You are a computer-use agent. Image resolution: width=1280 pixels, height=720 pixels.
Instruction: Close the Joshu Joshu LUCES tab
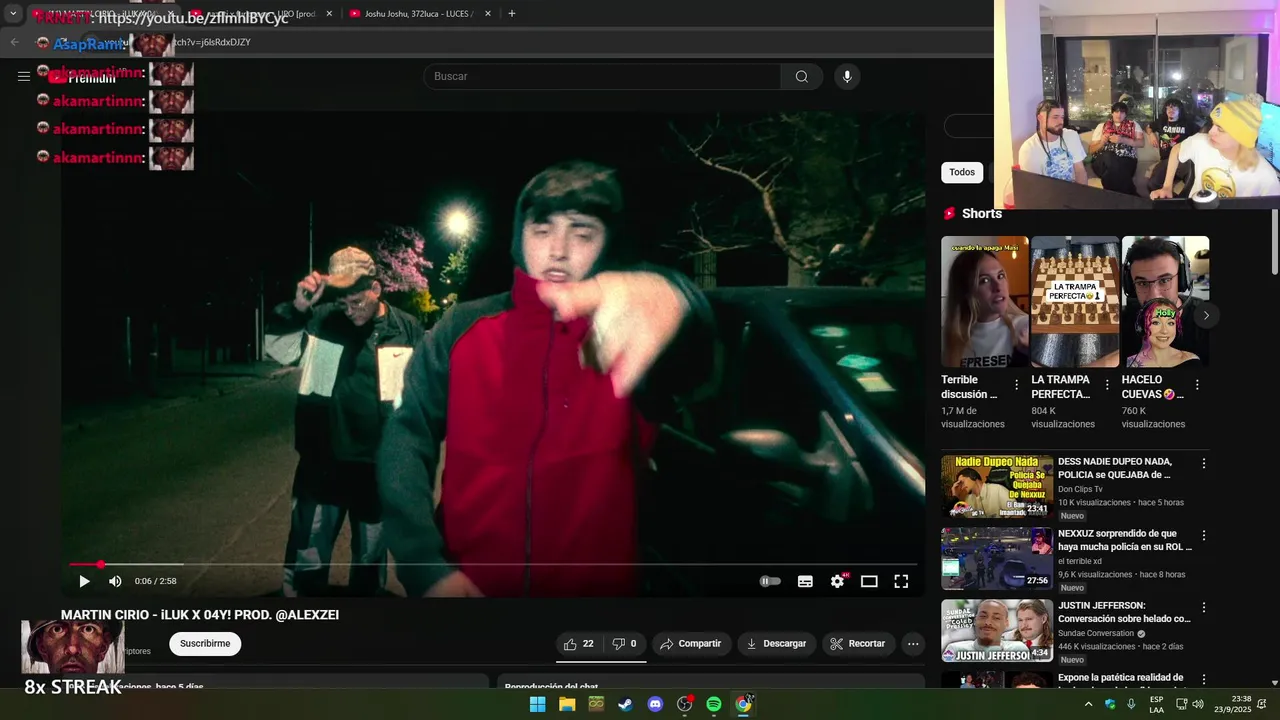(488, 14)
